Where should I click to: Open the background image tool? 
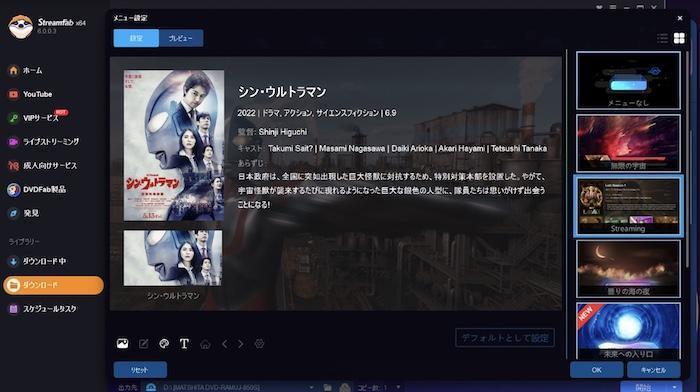click(122, 343)
